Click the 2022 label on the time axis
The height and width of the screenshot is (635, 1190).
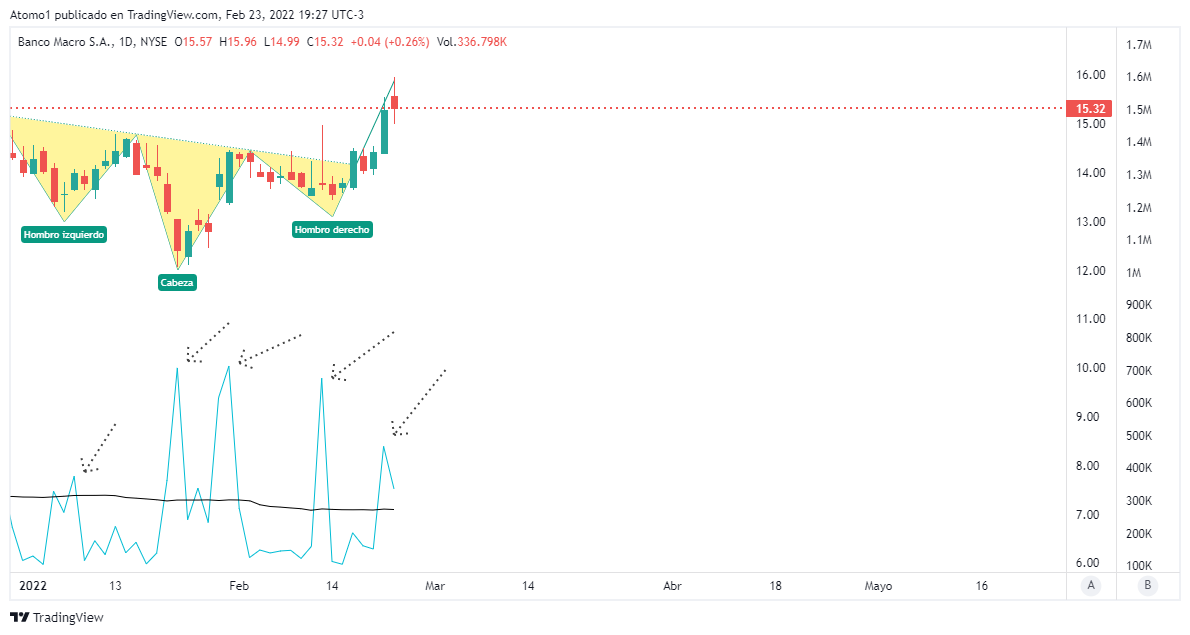pyautogui.click(x=34, y=586)
